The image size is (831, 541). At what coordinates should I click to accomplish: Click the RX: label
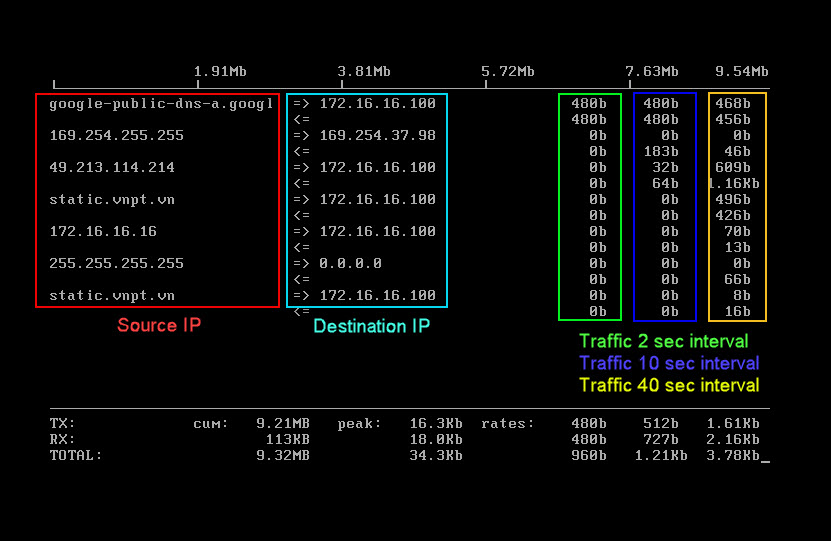coord(63,439)
